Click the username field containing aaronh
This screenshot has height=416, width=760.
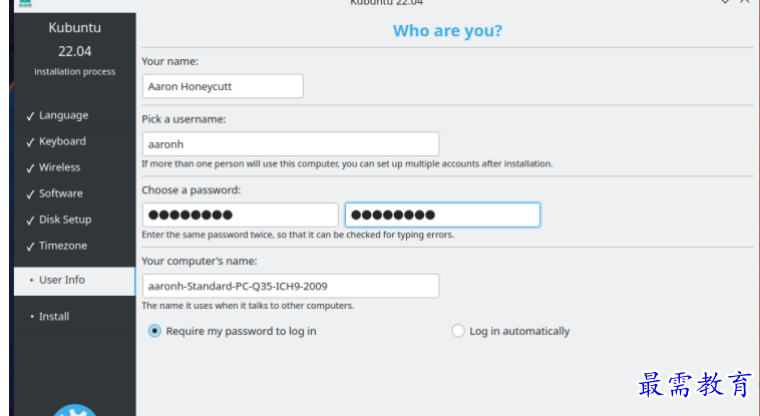tap(290, 144)
